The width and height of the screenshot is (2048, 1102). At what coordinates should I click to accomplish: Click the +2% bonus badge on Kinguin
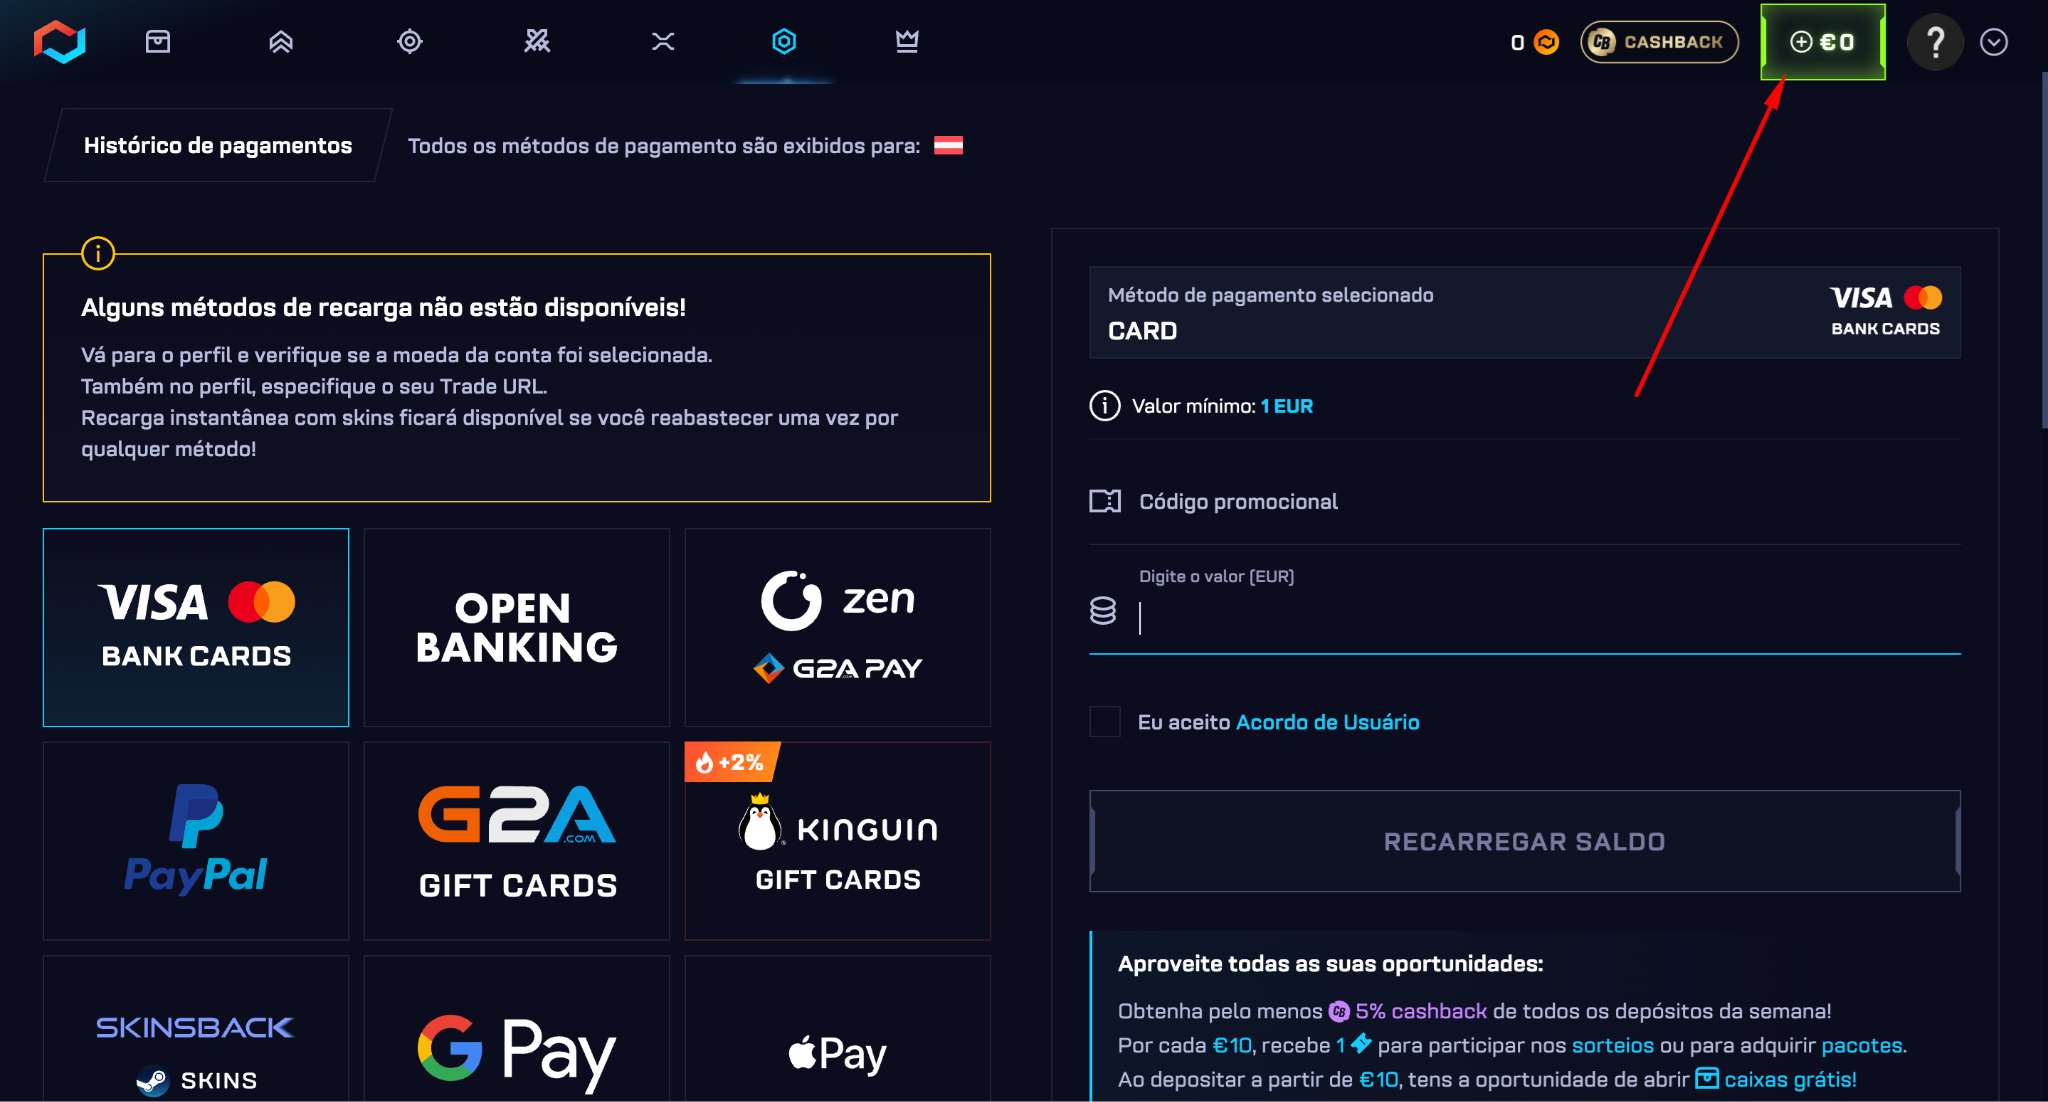click(x=731, y=762)
